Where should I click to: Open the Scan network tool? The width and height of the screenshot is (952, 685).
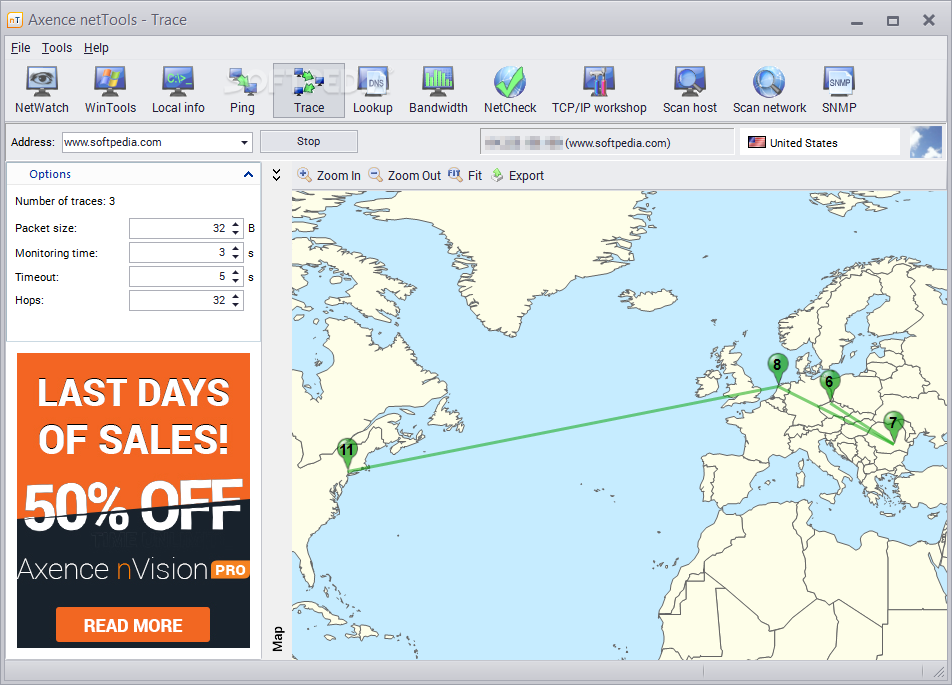pos(769,90)
